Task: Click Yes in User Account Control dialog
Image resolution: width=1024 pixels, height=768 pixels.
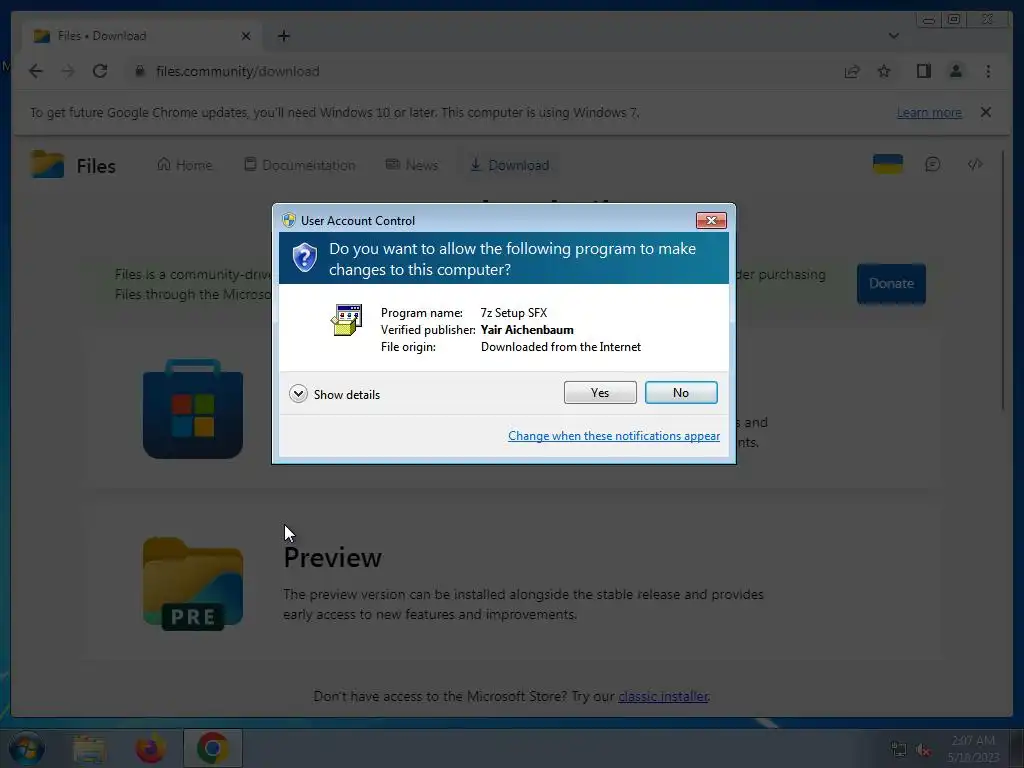Action: pos(600,392)
